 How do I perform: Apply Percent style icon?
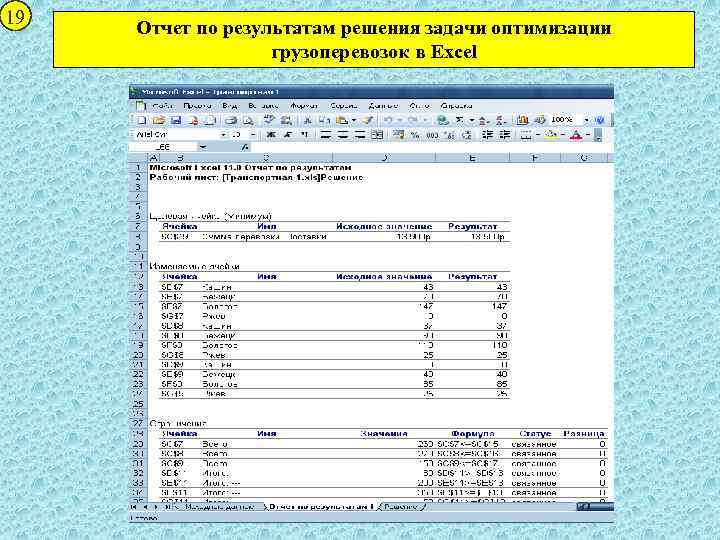tap(415, 135)
